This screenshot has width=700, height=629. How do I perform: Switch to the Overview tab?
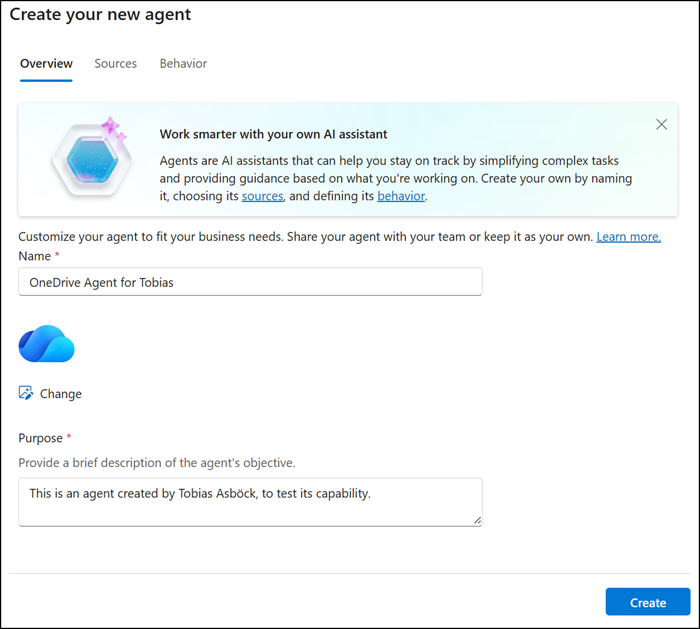[46, 63]
